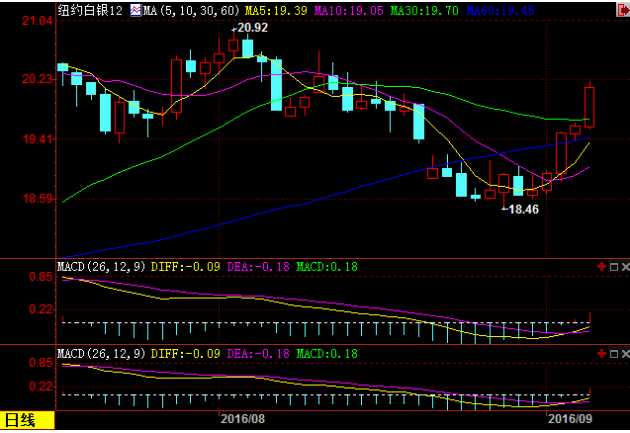630x433 pixels.
Task: Click the 20.92 high price label
Action: coord(252,28)
